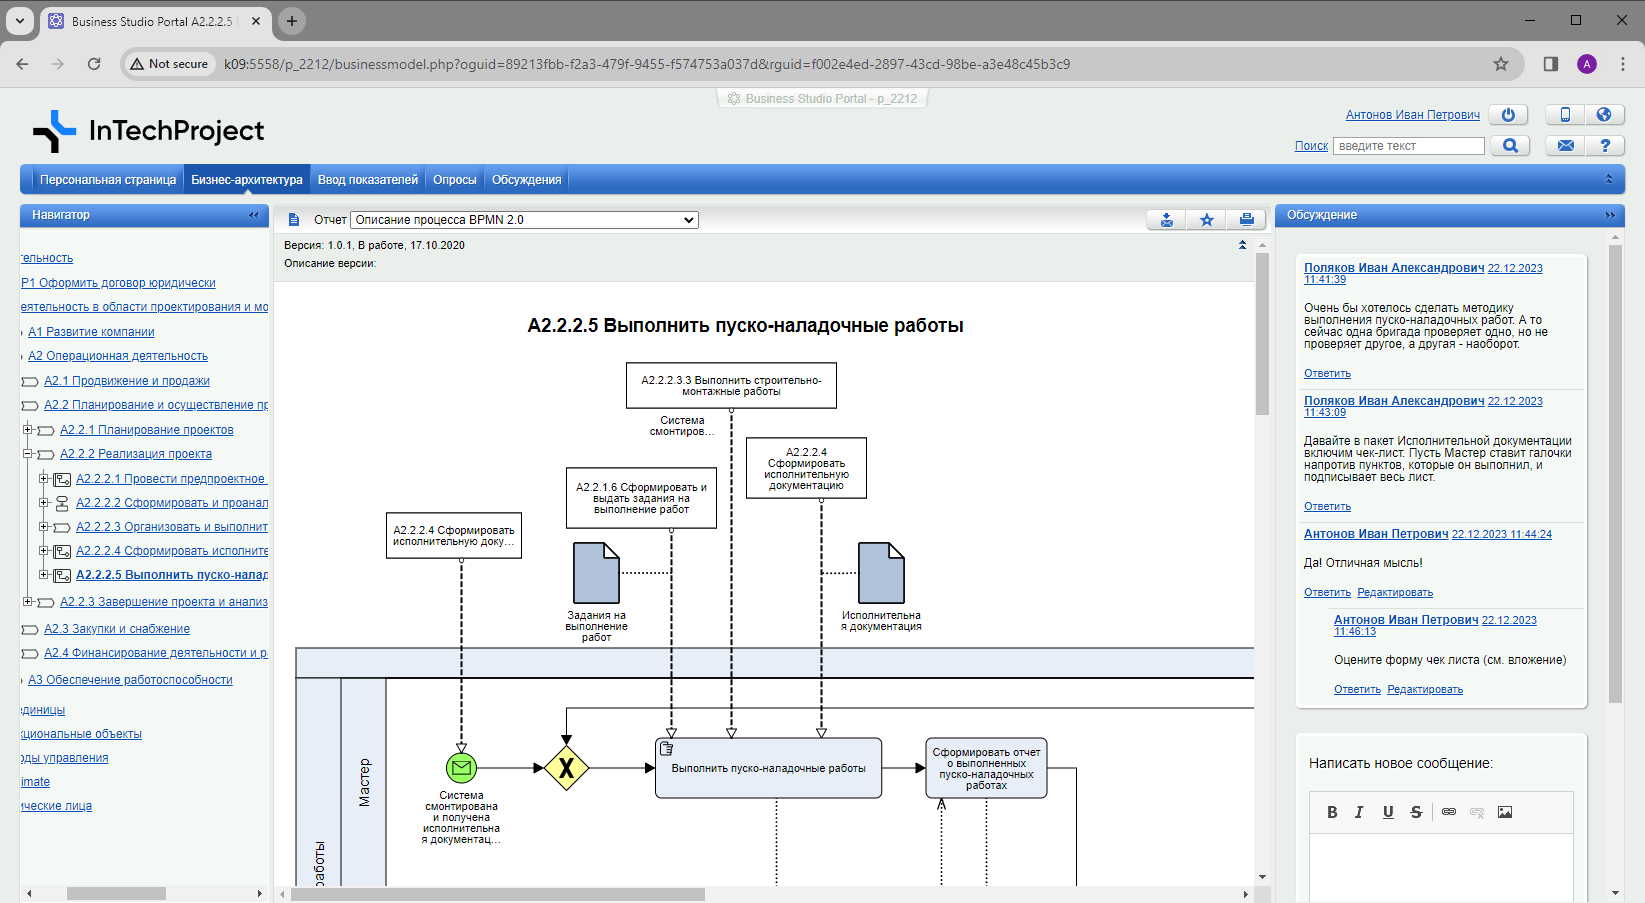Click the magnifier search button
Image resolution: width=1645 pixels, height=903 pixels.
click(1510, 146)
